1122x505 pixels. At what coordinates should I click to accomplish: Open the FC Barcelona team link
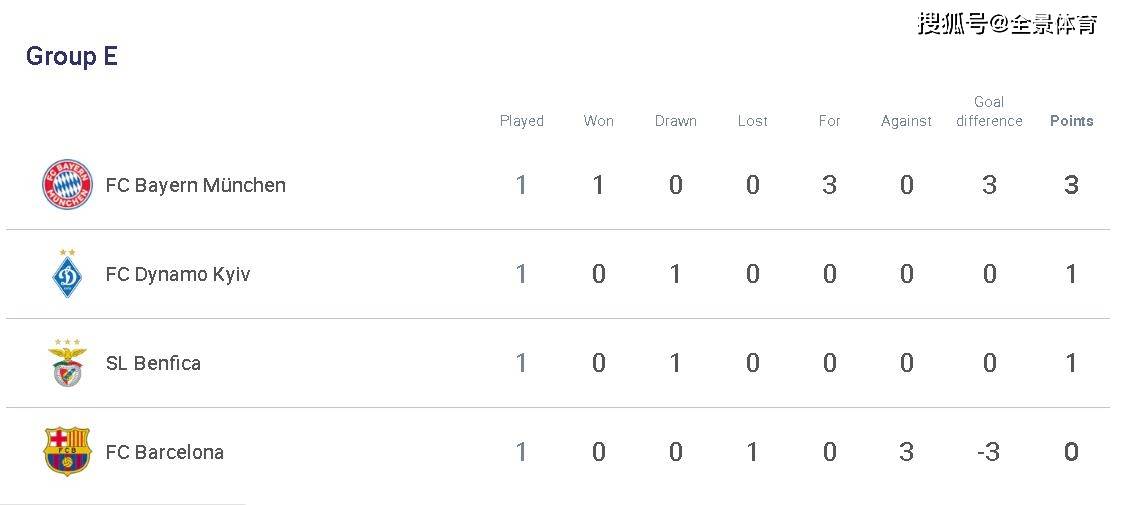point(165,452)
